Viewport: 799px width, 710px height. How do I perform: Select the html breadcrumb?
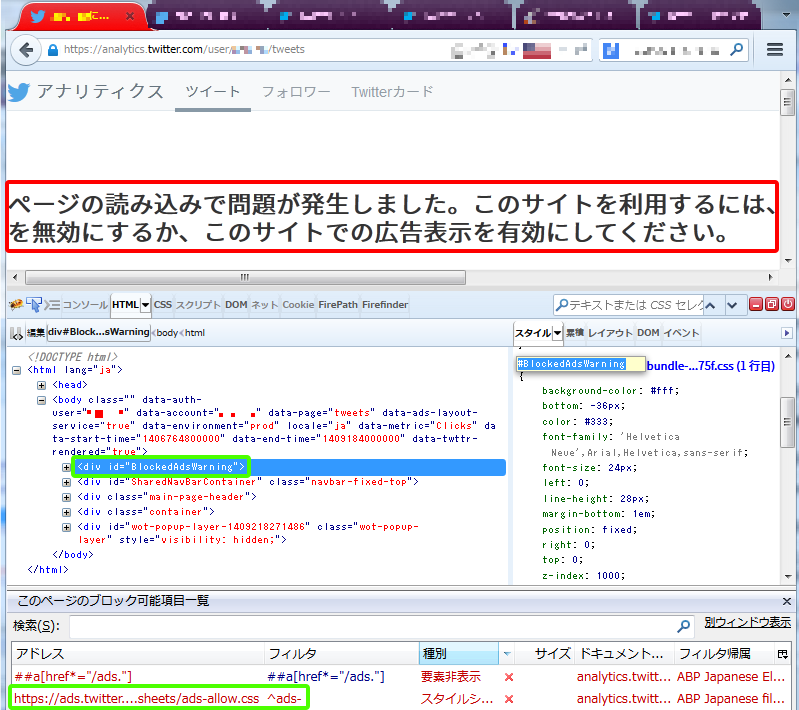click(195, 333)
